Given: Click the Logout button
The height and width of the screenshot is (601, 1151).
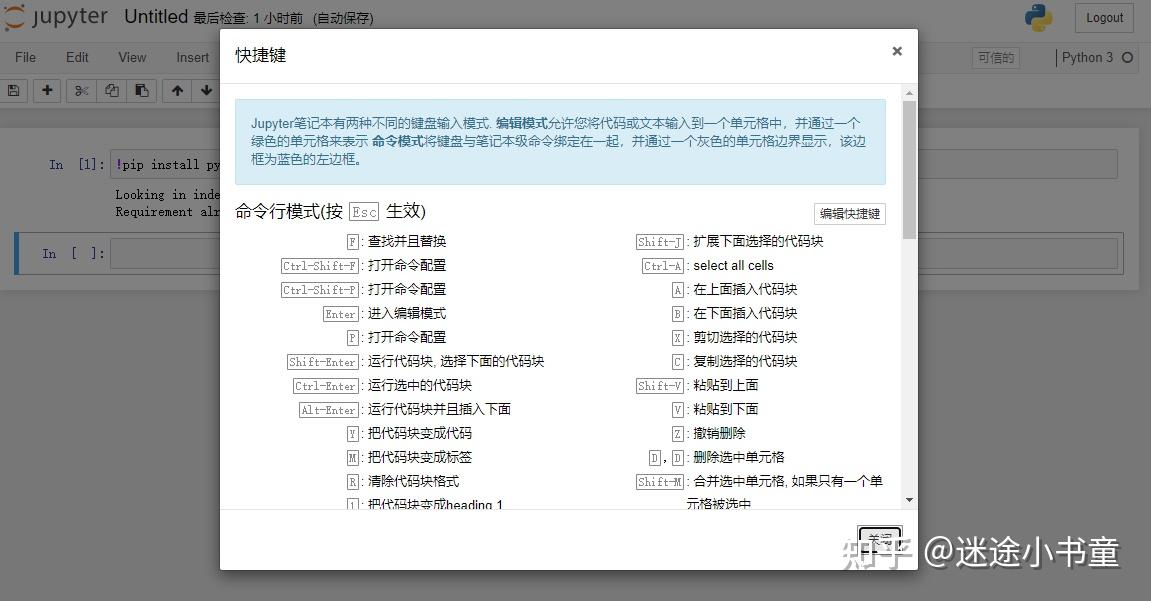Looking at the screenshot, I should click(1103, 17).
